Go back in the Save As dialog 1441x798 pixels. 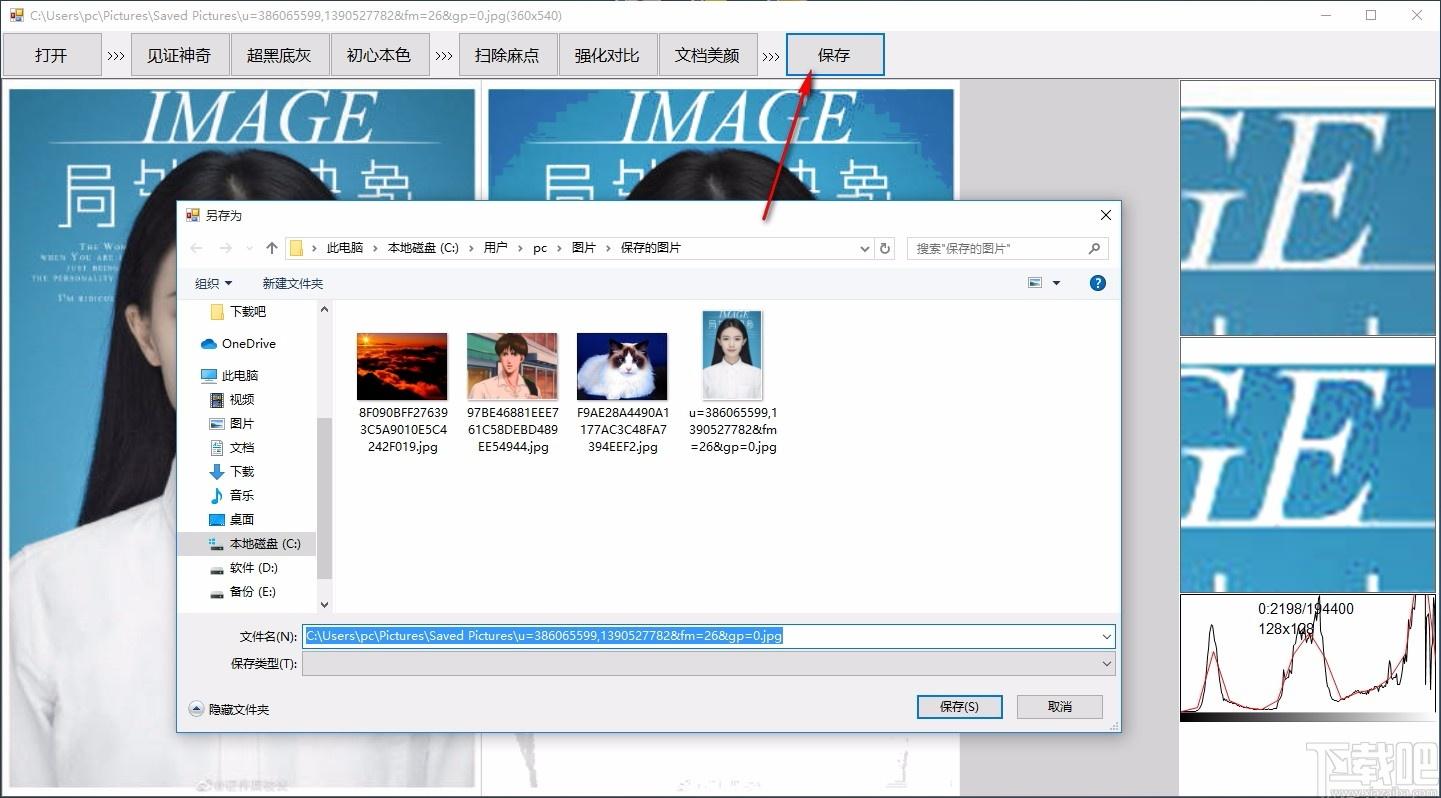(x=196, y=248)
